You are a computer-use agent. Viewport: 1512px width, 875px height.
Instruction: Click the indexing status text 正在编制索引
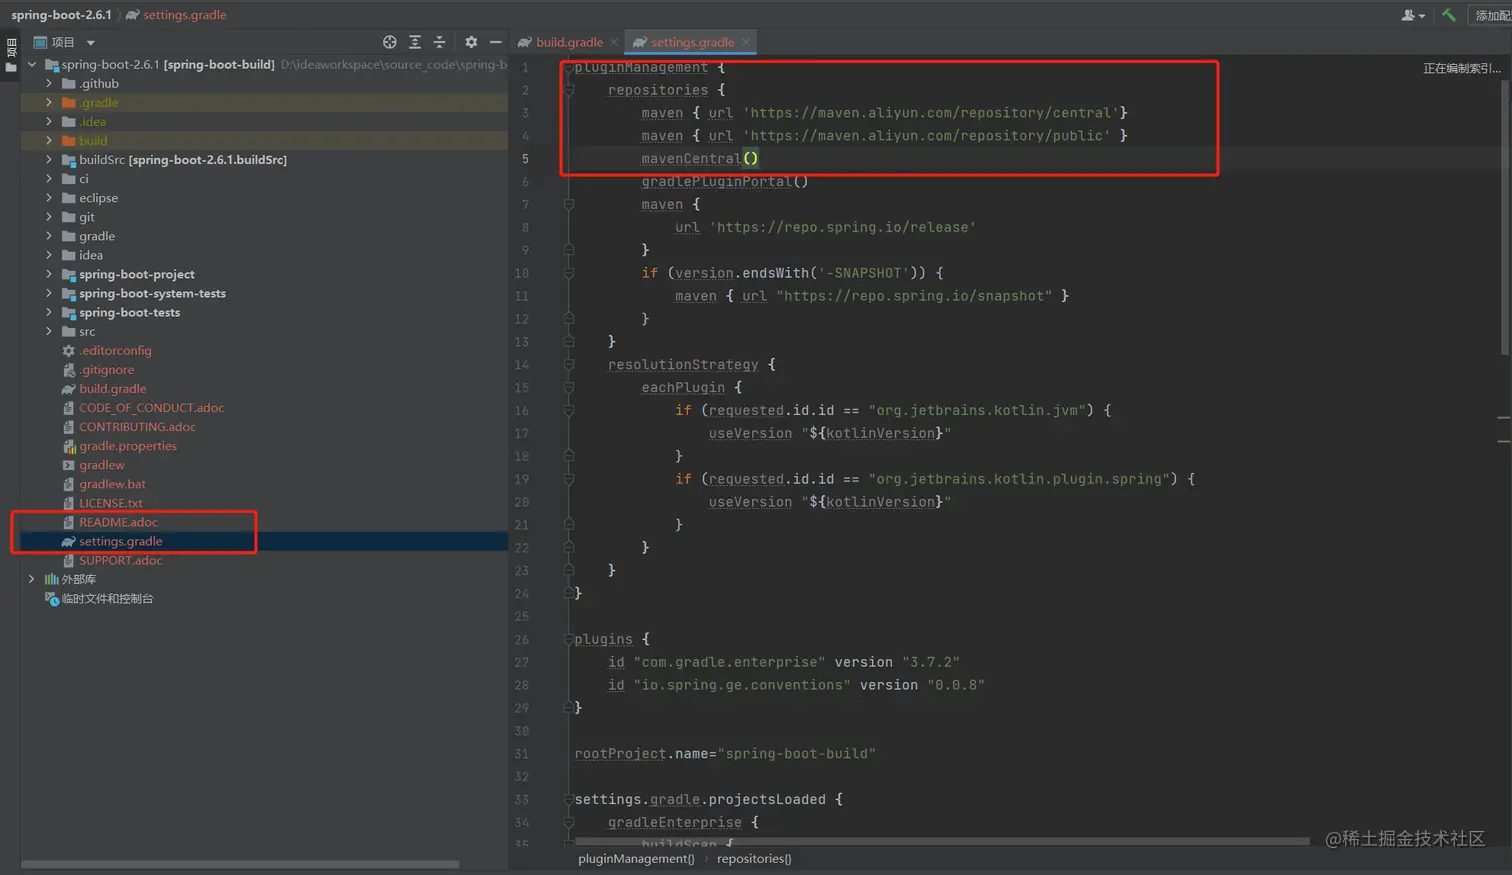point(1461,68)
